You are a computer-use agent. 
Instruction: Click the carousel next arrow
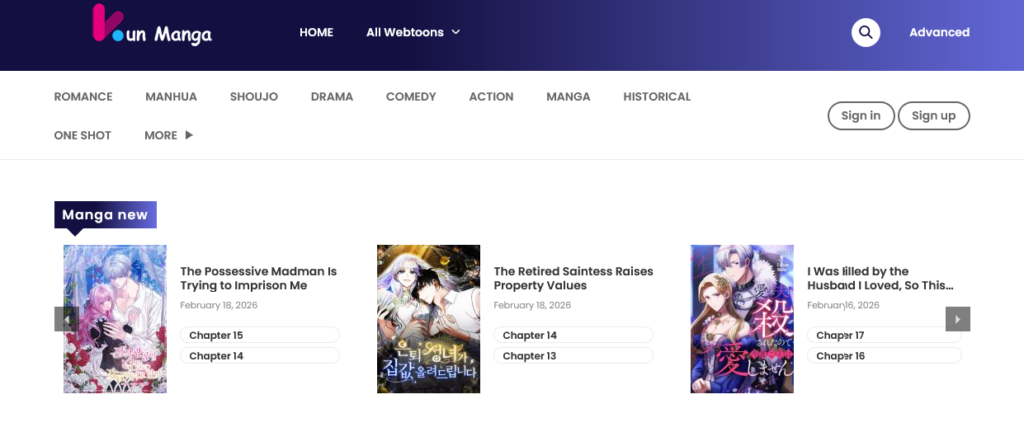957,319
